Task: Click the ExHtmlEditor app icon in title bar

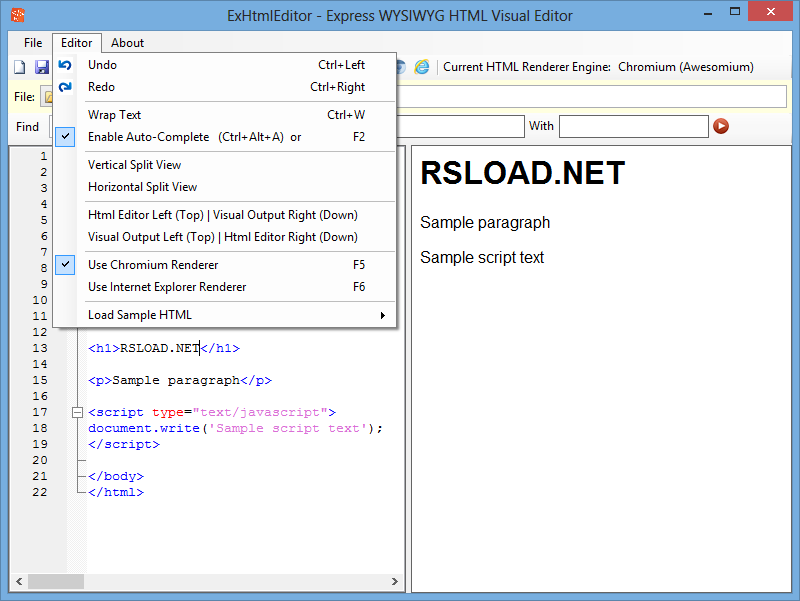Action: [x=18, y=15]
